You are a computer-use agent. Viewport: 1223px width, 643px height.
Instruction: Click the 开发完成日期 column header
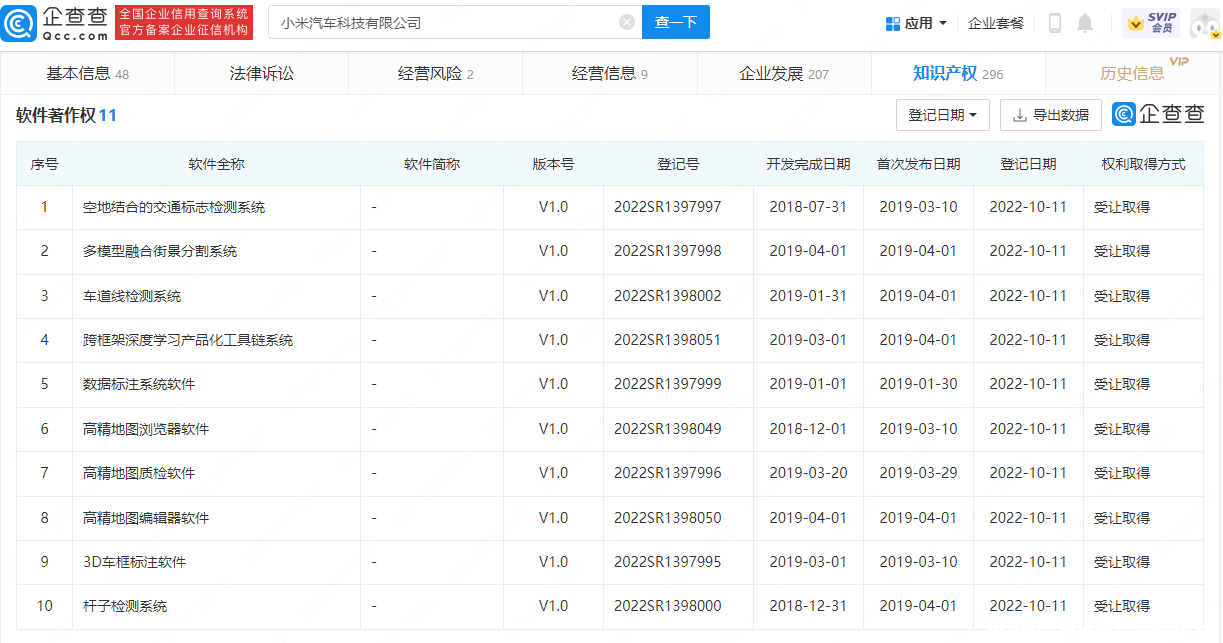[x=808, y=164]
